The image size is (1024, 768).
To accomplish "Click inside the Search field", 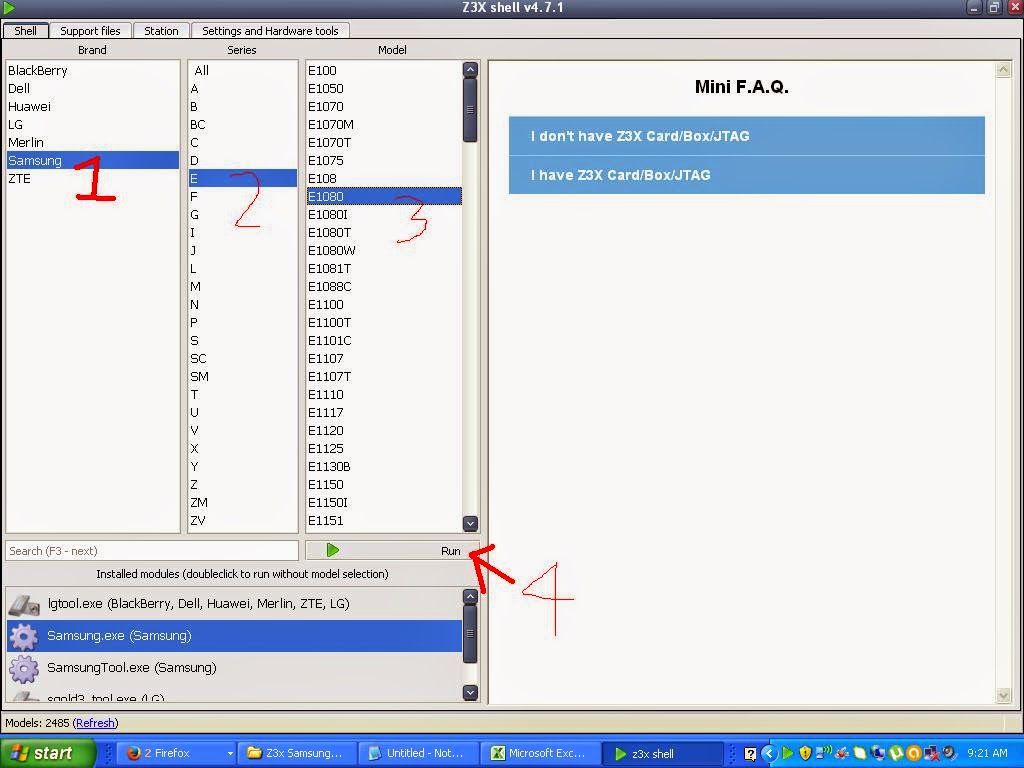I will click(x=150, y=550).
